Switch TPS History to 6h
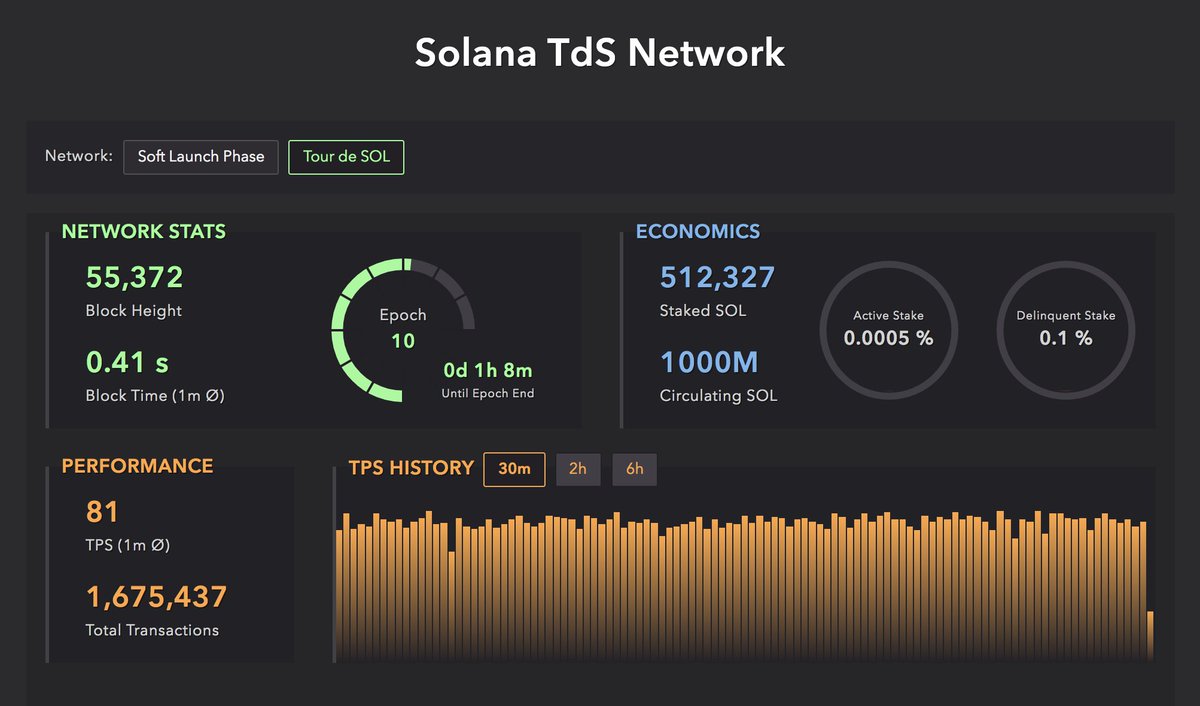 [635, 469]
